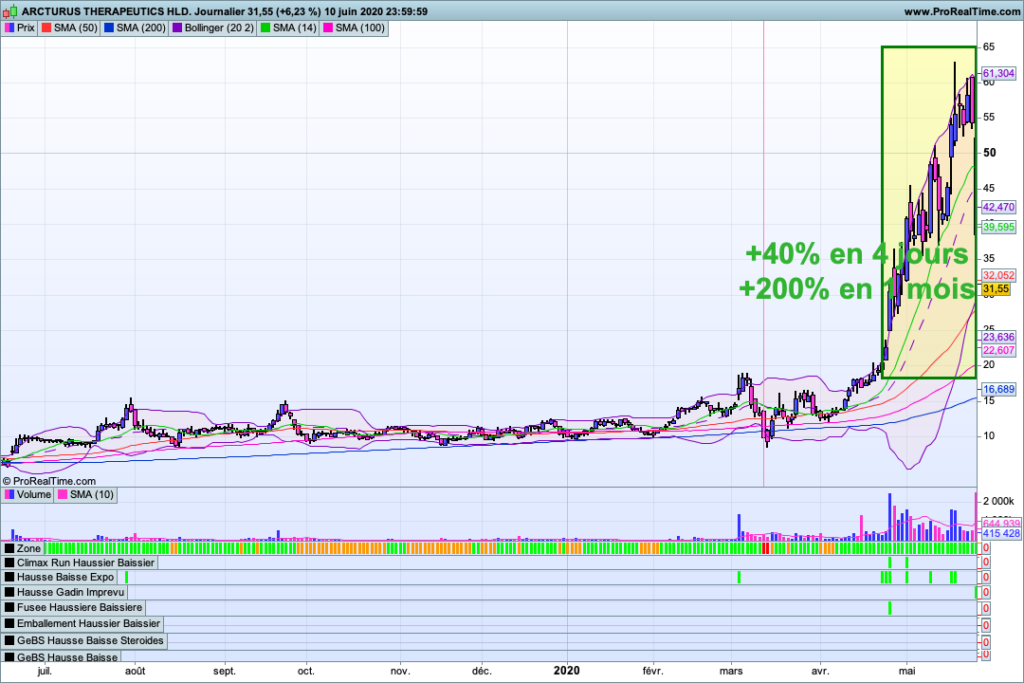Click the 0 value in Zone row
Viewport: 1024px width, 683px height.
point(986,548)
